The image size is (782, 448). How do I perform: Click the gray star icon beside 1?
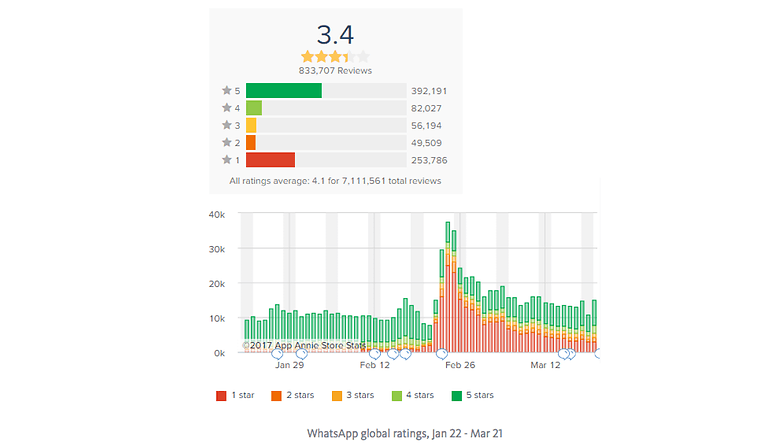pyautogui.click(x=227, y=160)
